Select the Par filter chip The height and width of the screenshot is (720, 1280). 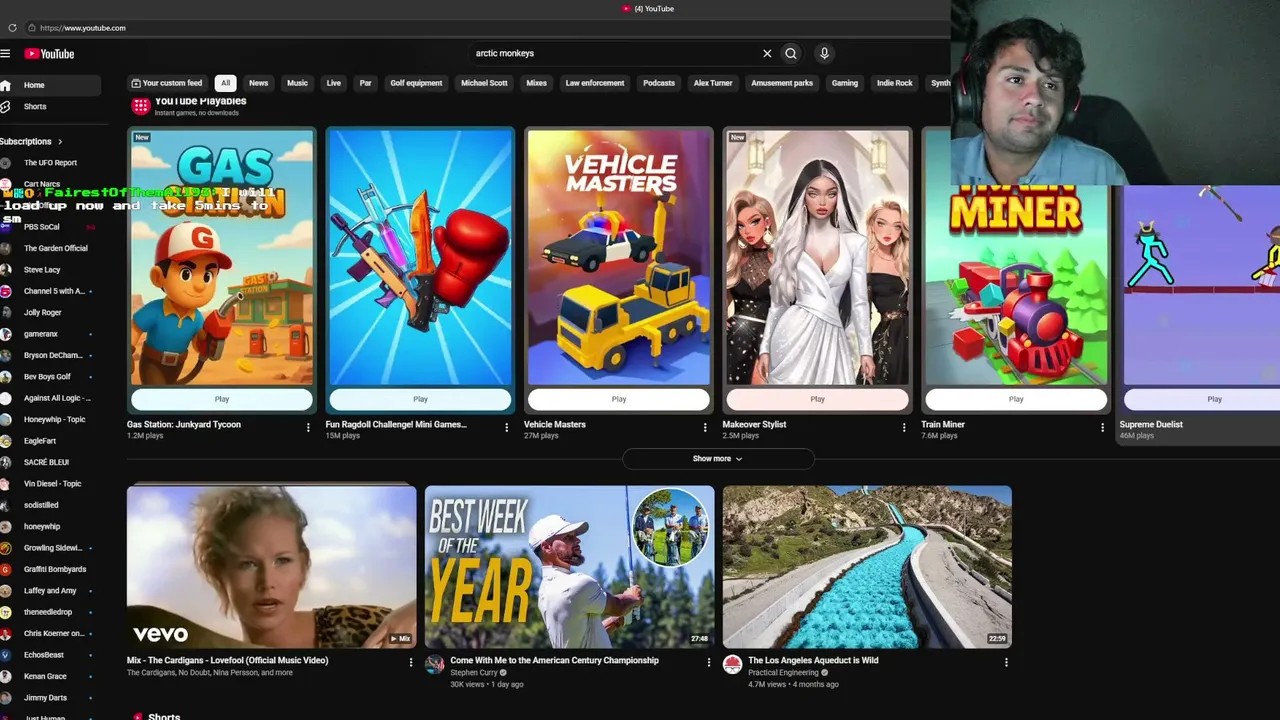pos(365,83)
